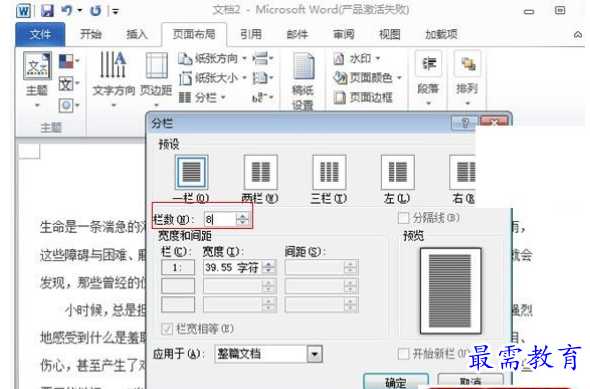Screen dimensions: 590x389
Task: Switch to the Add-ins (加载项) tab
Action: coord(441,35)
